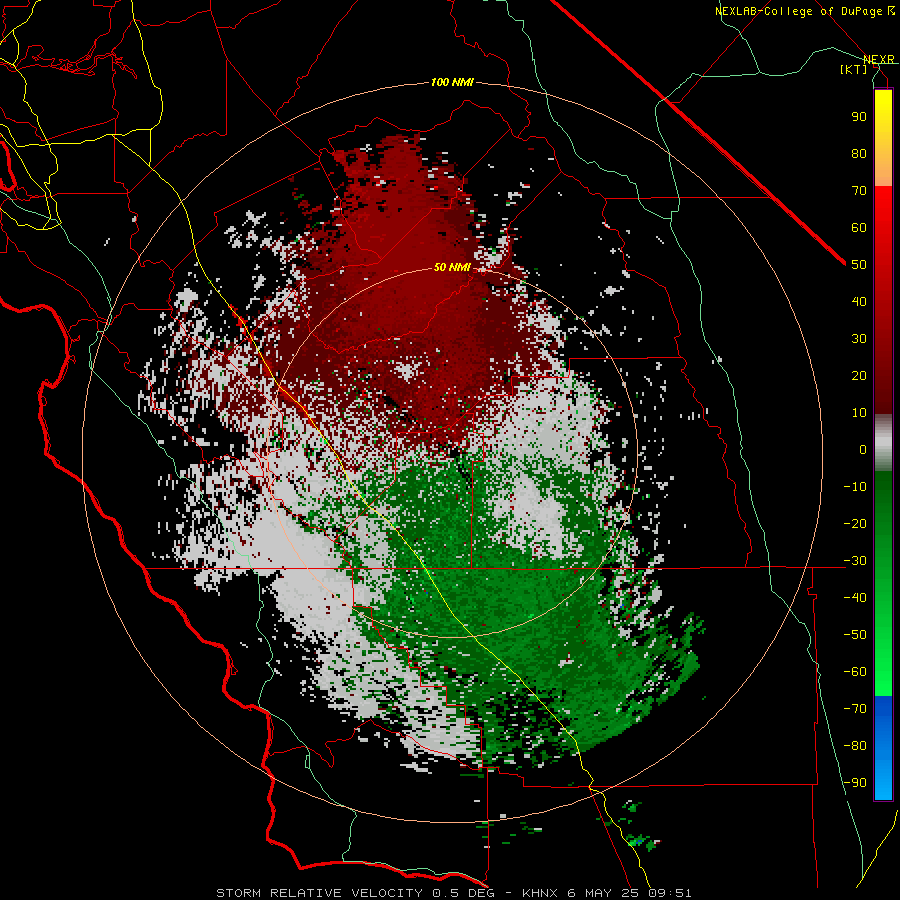
Task: Click the -40 value on velocity scale
Action: pos(855,598)
